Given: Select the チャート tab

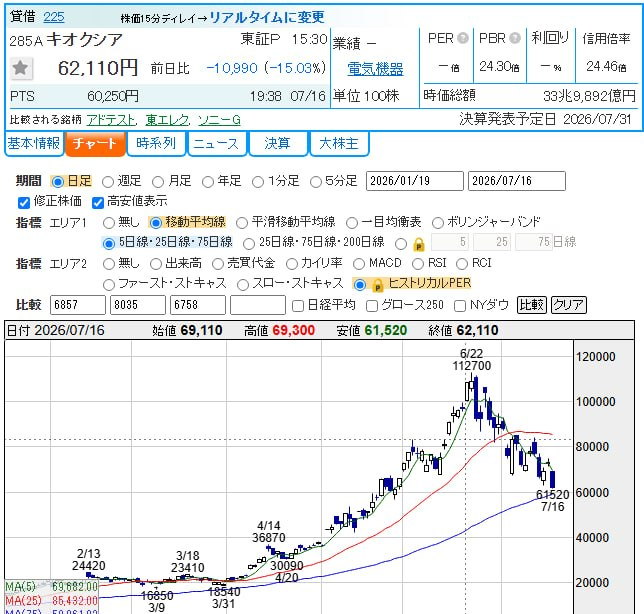Looking at the screenshot, I should [95, 143].
